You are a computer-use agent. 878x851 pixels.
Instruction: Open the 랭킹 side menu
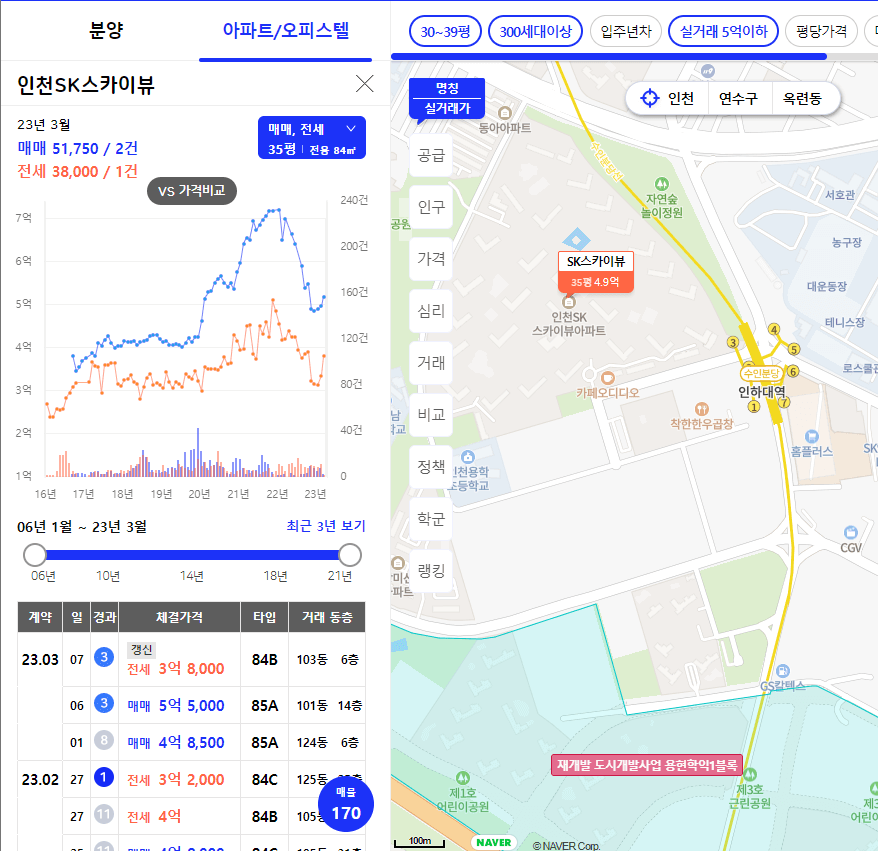click(x=431, y=571)
